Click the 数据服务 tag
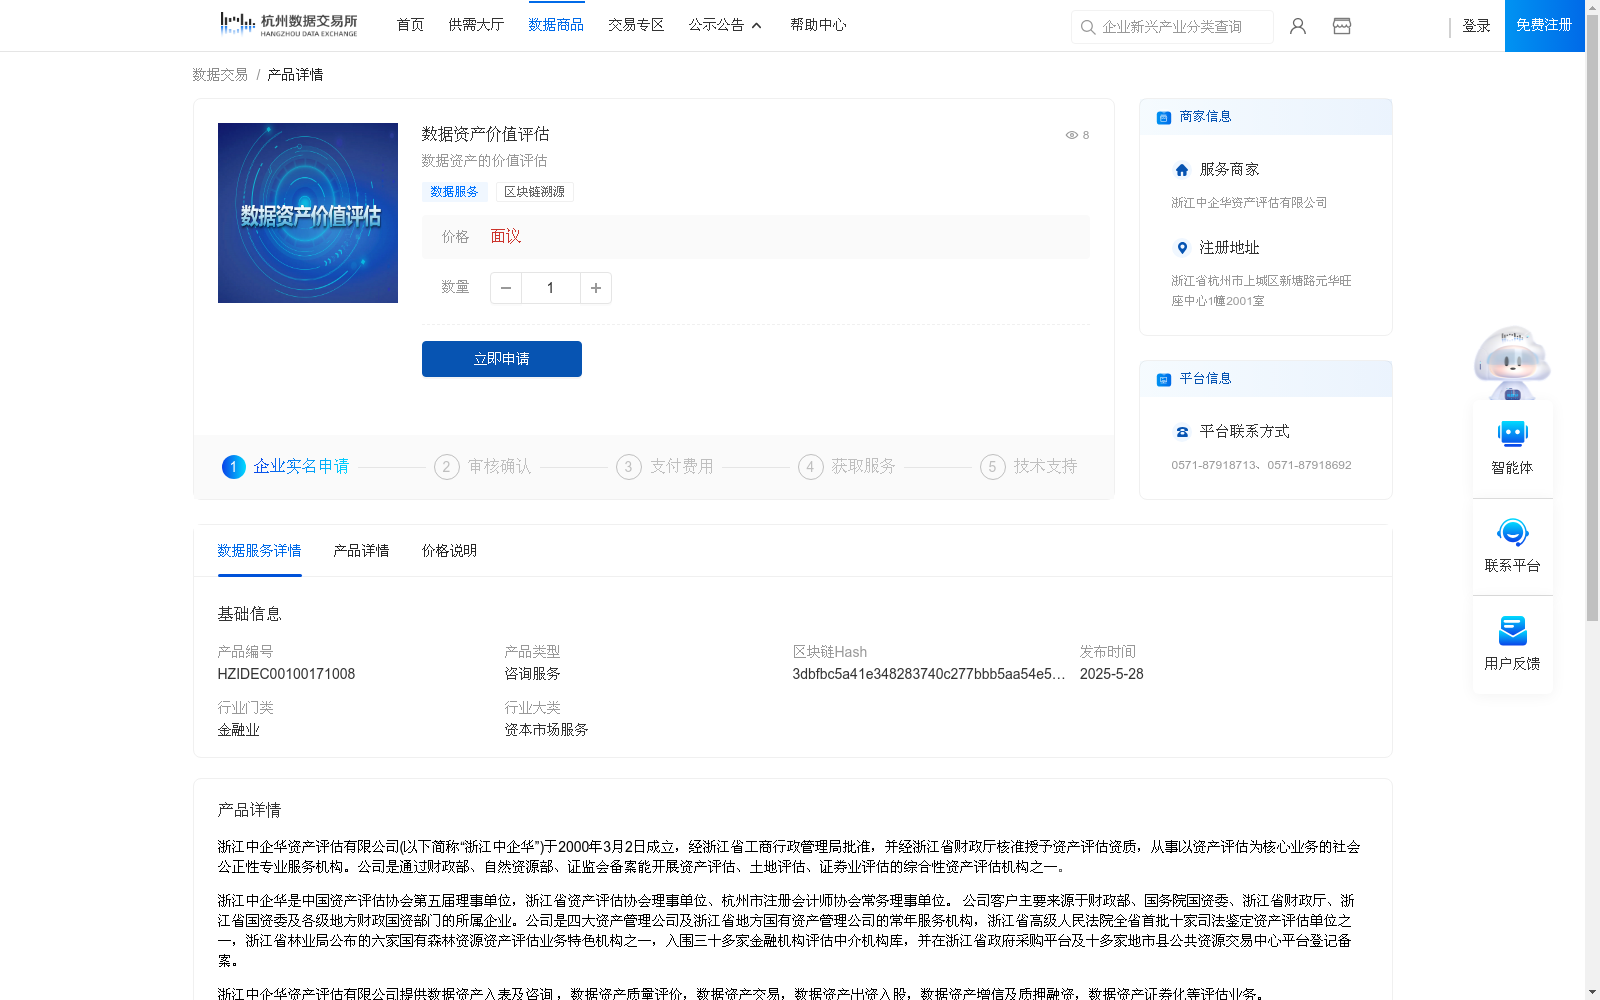The width and height of the screenshot is (1600, 1000). [x=454, y=192]
